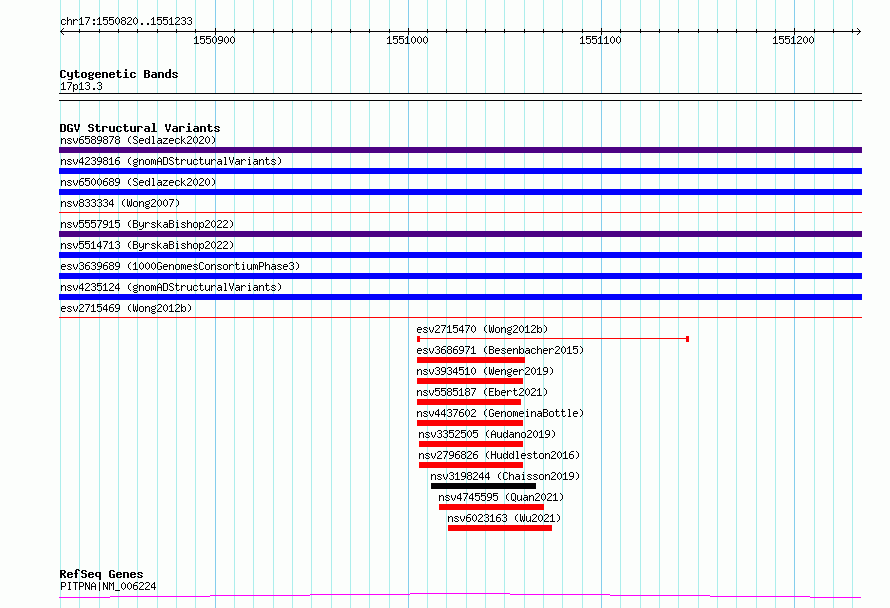Click the chr17:1550820..1551233 region label
Screen dimensions: 890x608
click(126, 21)
